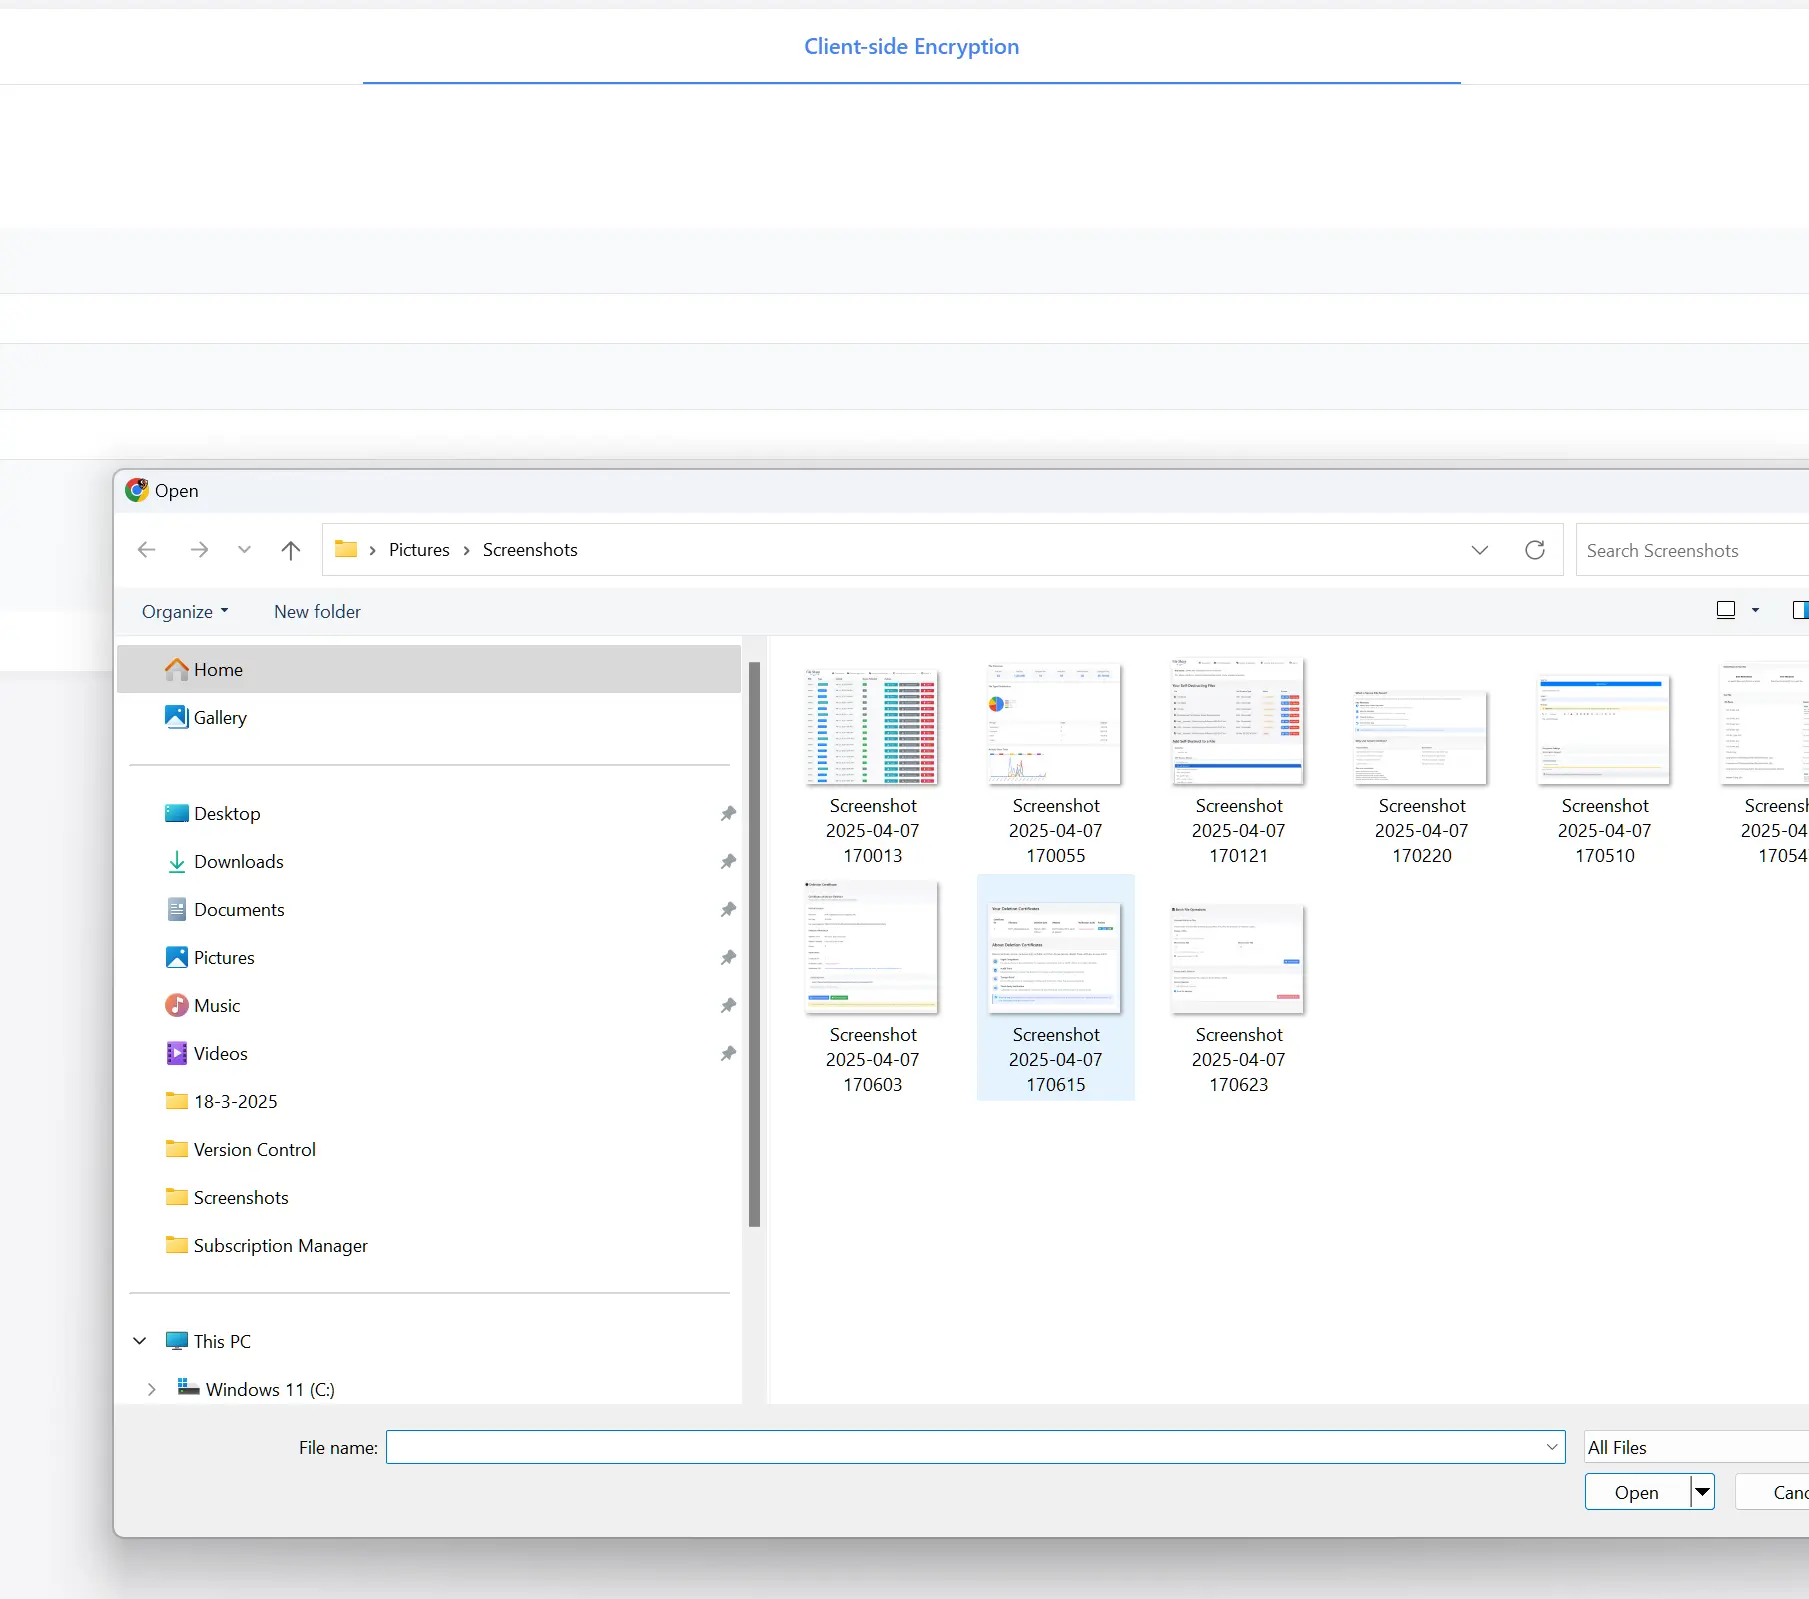This screenshot has width=1809, height=1599.
Task: Open Gallery in navigation pane
Action: tap(220, 717)
